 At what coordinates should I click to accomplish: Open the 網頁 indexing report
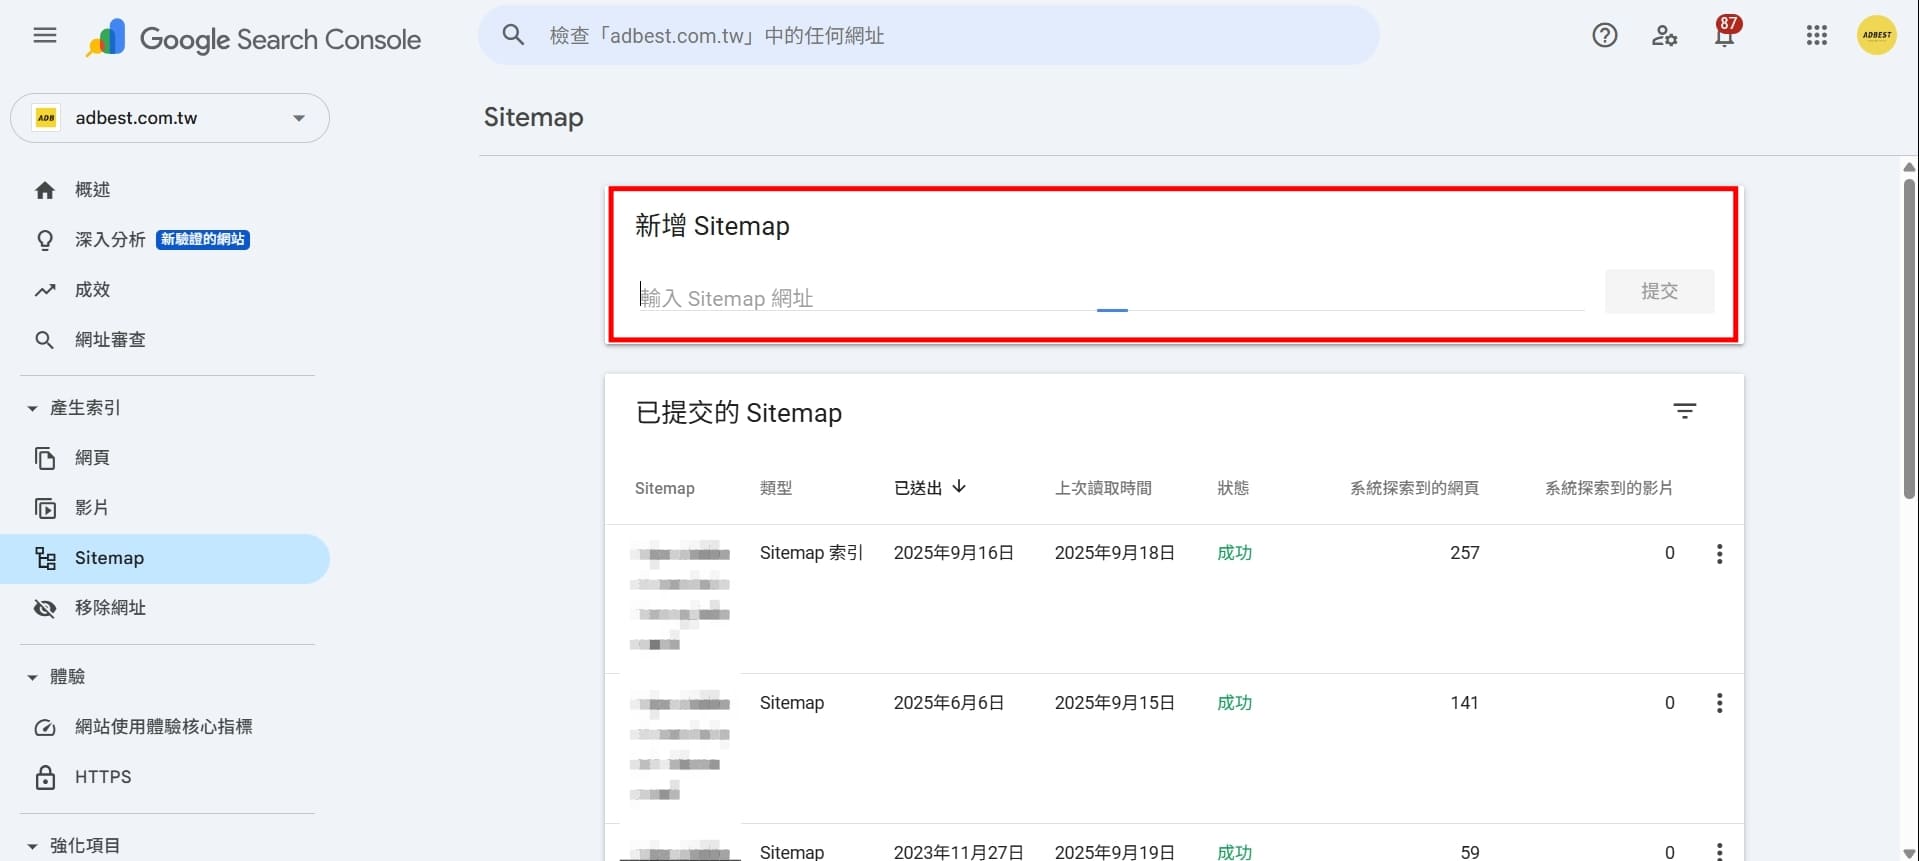coord(92,458)
